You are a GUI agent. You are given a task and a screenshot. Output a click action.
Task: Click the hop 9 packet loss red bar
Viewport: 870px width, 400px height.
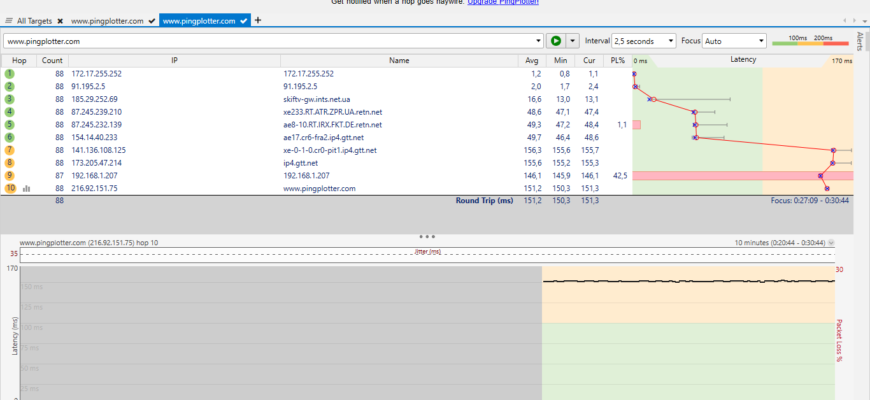pos(742,176)
